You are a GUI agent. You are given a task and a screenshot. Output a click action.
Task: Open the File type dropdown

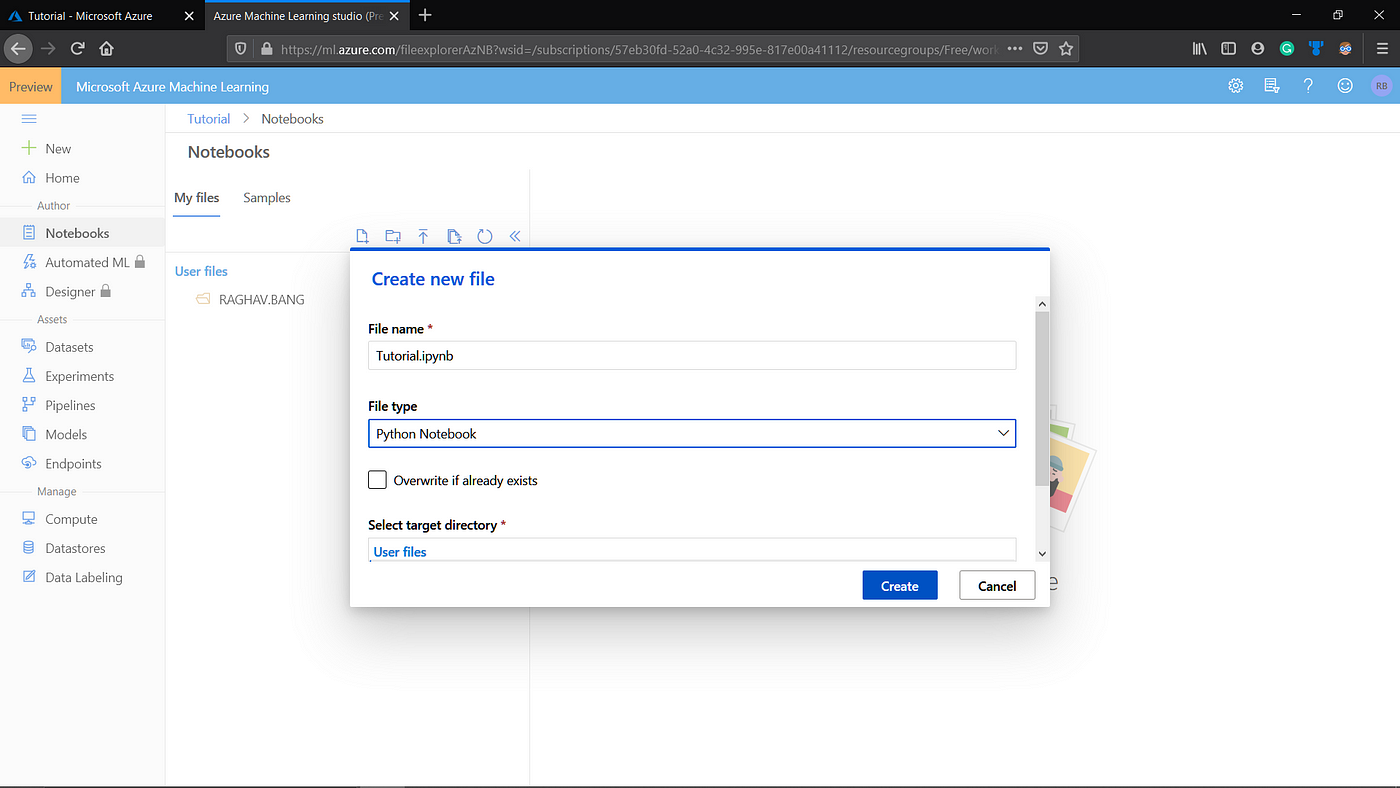pos(692,433)
